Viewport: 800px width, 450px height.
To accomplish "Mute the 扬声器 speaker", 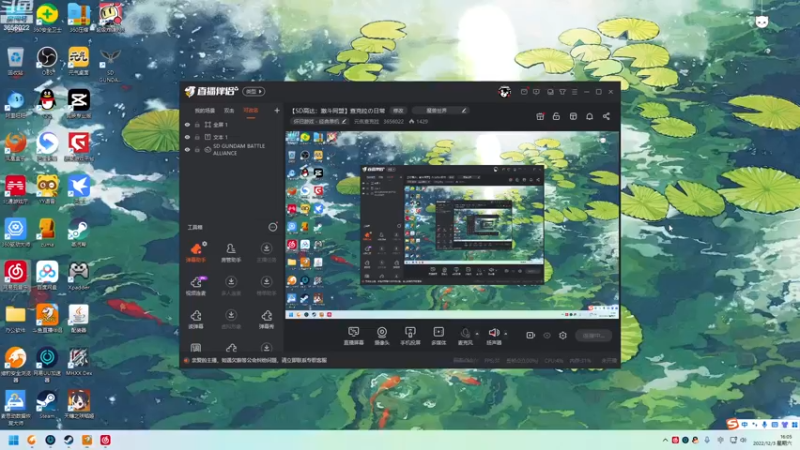I will click(x=493, y=336).
